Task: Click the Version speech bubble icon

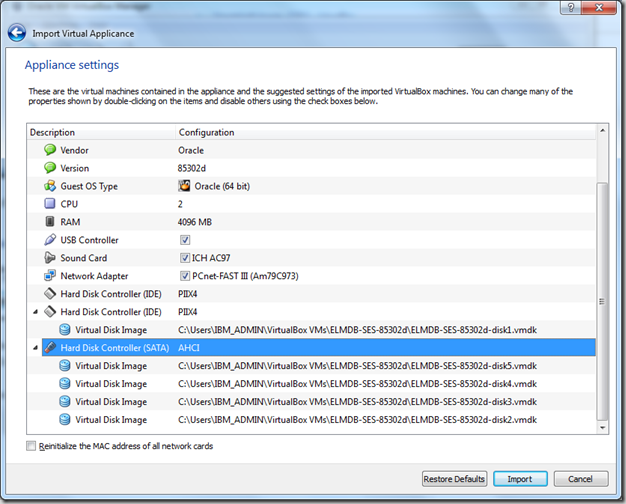Action: [x=50, y=168]
